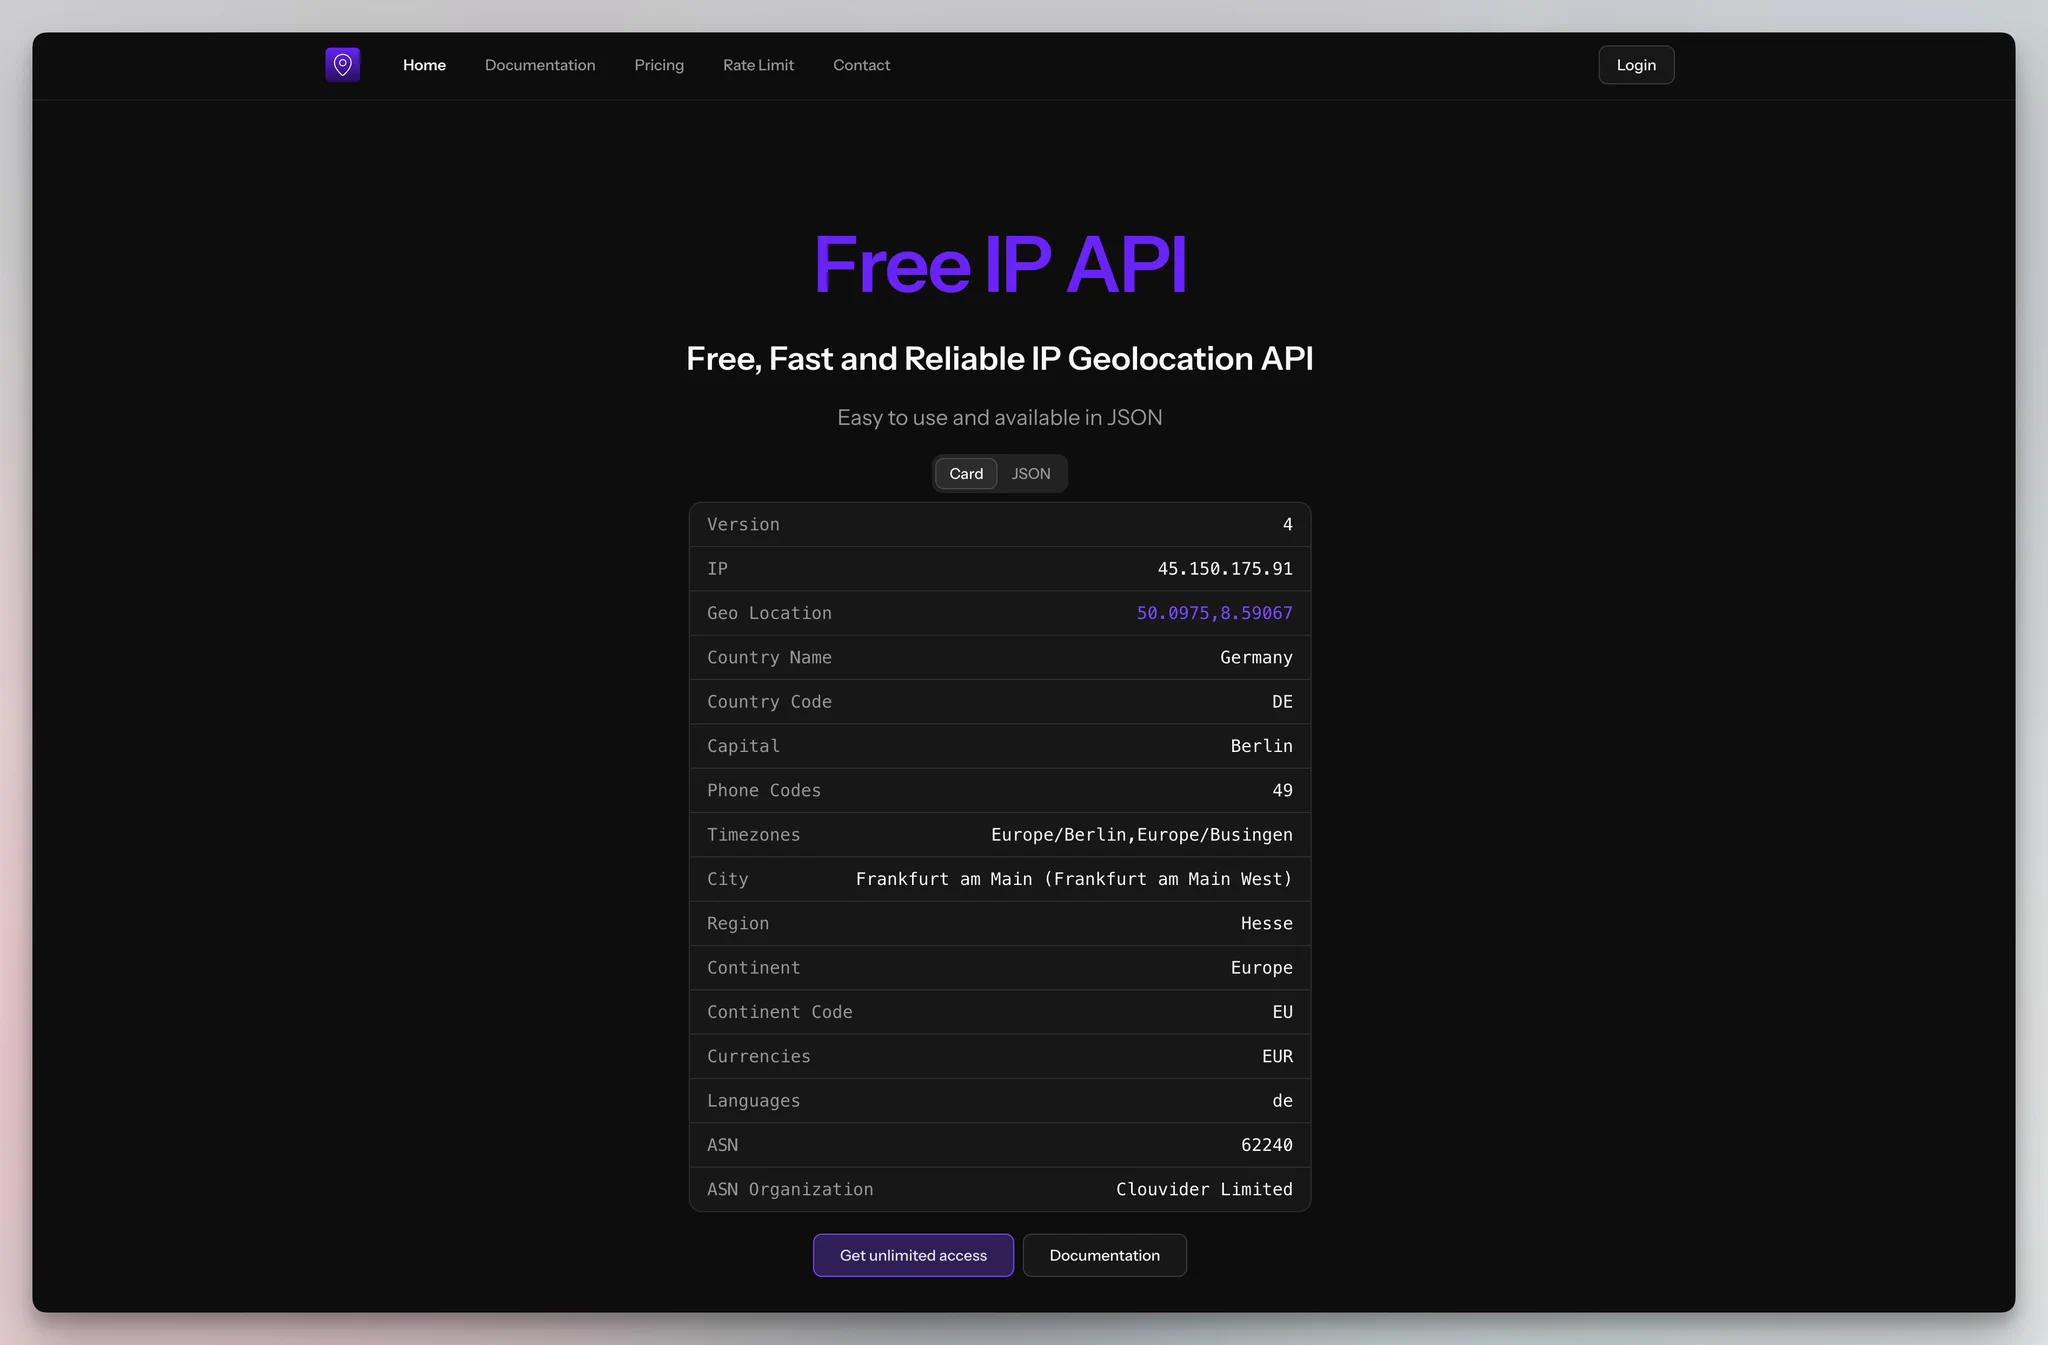Click the Languages value de
The image size is (2048, 1345).
1282,1101
